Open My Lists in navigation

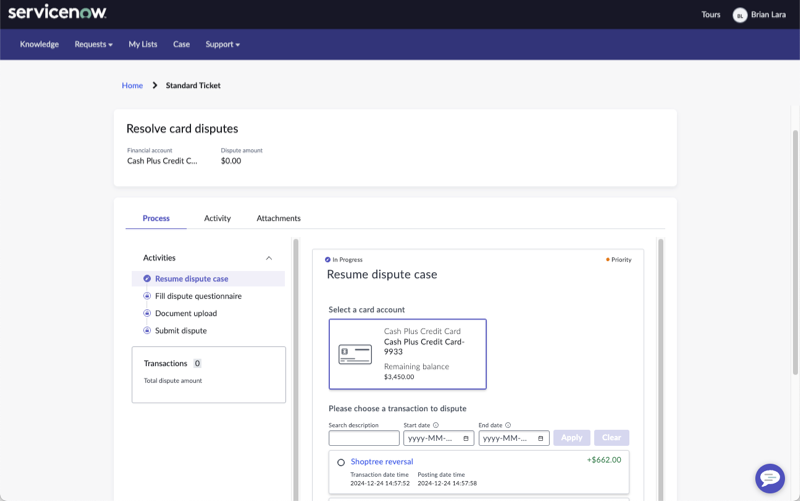143,44
